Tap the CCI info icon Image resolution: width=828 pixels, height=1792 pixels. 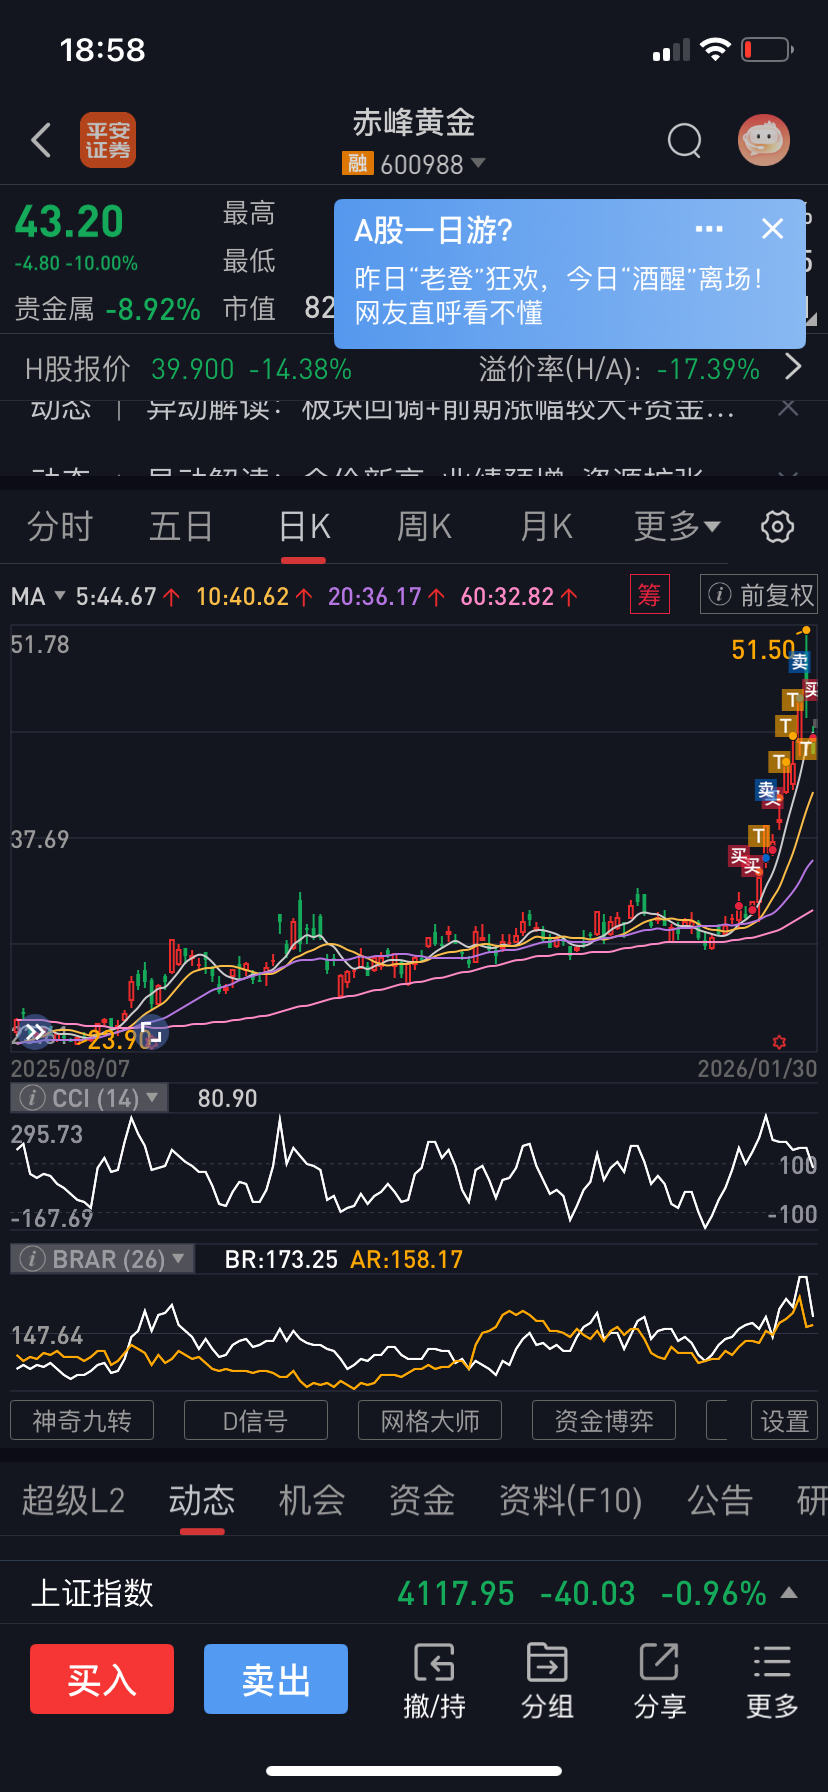pyautogui.click(x=32, y=1098)
